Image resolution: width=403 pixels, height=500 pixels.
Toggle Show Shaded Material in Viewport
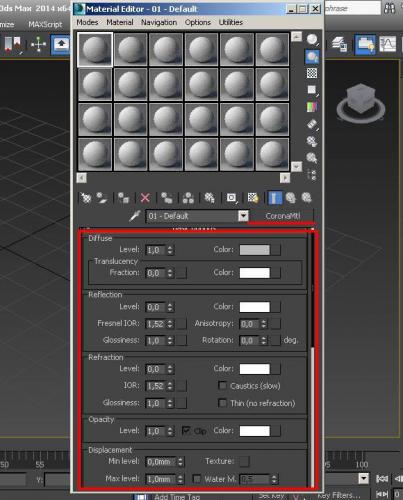click(x=253, y=198)
